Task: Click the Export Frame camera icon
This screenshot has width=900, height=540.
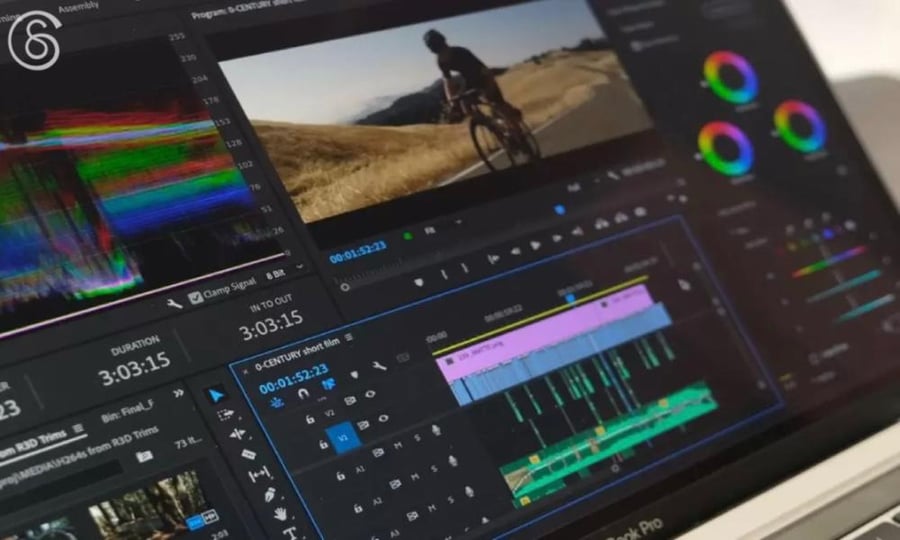Action: click(640, 211)
